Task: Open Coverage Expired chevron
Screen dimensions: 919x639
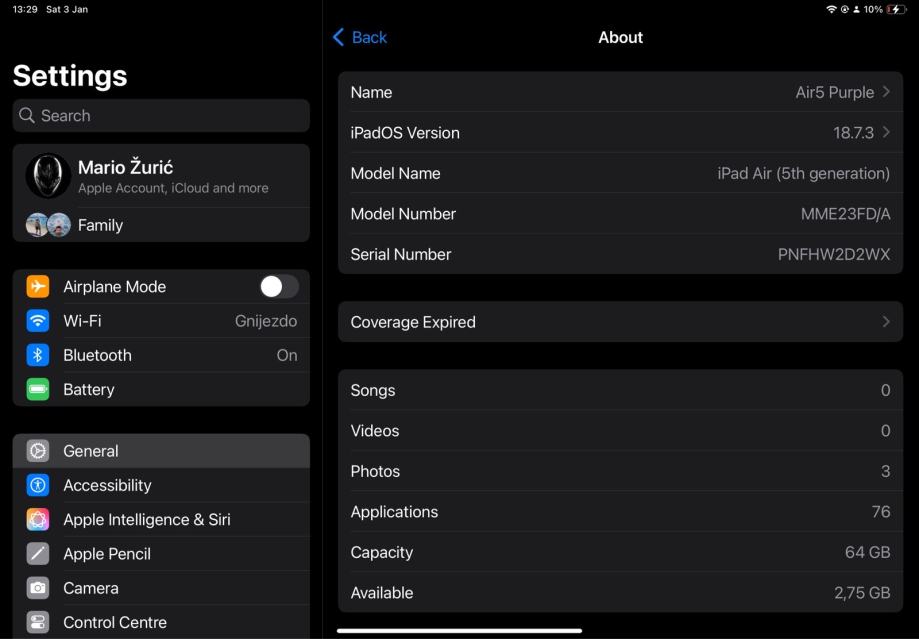Action: pyautogui.click(x=886, y=322)
